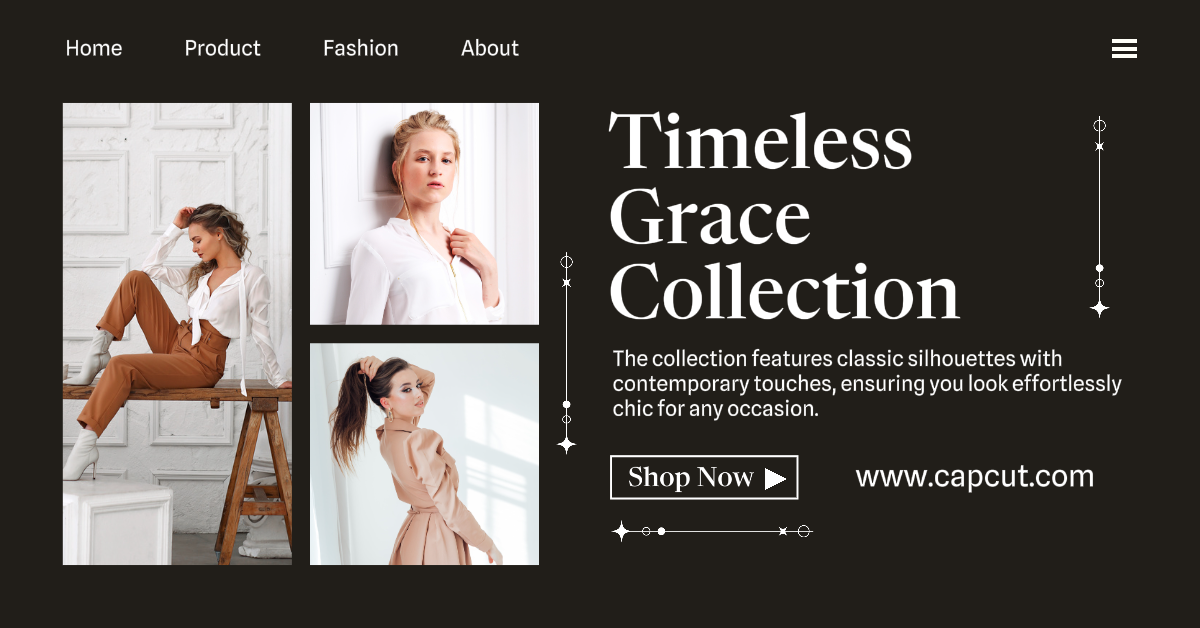Go to the Home nav item
1200x628 pixels.
94,48
